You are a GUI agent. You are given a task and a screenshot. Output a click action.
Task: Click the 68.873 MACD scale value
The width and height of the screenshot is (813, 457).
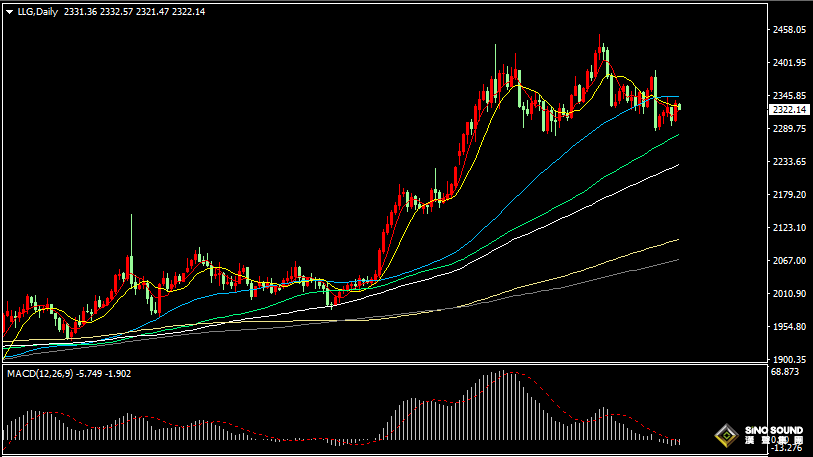(x=787, y=372)
